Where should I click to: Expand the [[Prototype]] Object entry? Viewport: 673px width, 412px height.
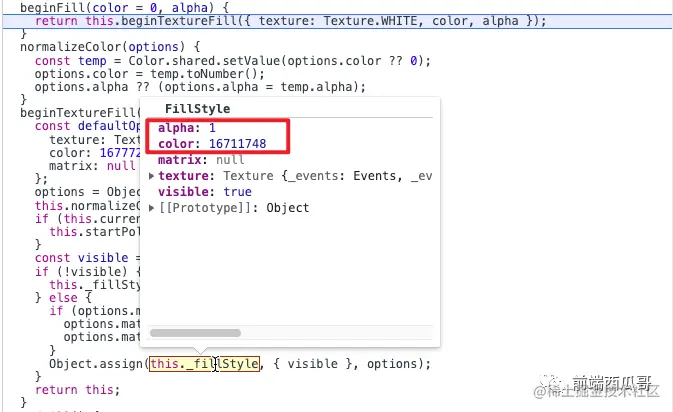pos(152,208)
